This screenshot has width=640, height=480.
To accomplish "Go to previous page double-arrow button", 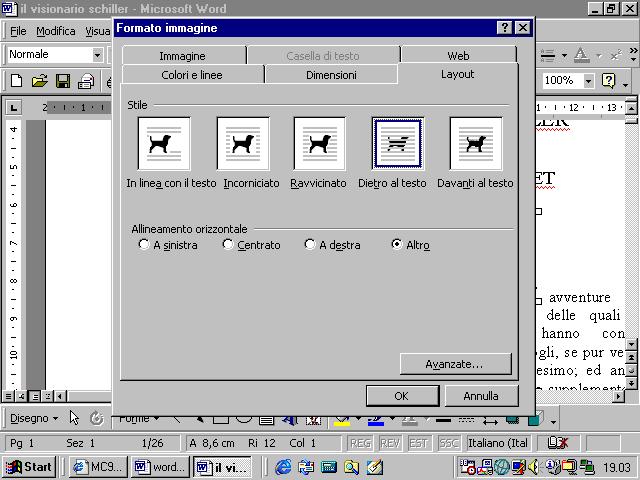I will 631,358.
